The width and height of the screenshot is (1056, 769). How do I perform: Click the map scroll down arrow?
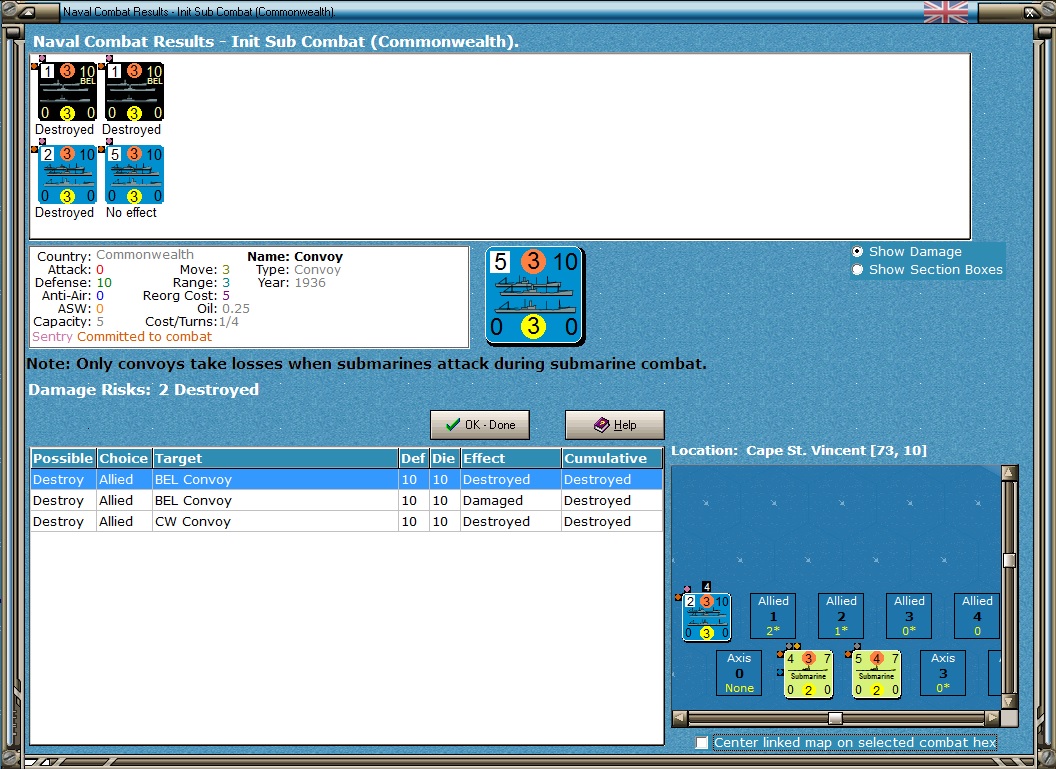point(1009,702)
